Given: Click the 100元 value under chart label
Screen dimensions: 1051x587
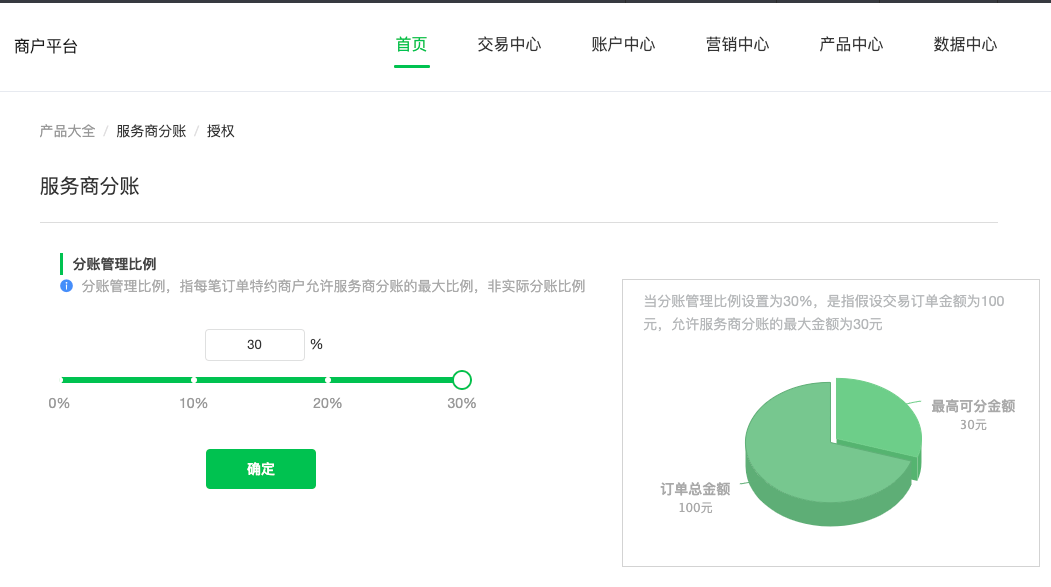Looking at the screenshot, I should coord(695,508).
